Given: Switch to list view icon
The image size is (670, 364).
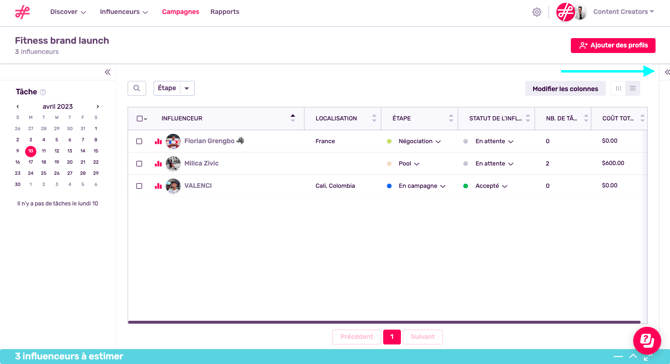Looking at the screenshot, I should point(633,88).
